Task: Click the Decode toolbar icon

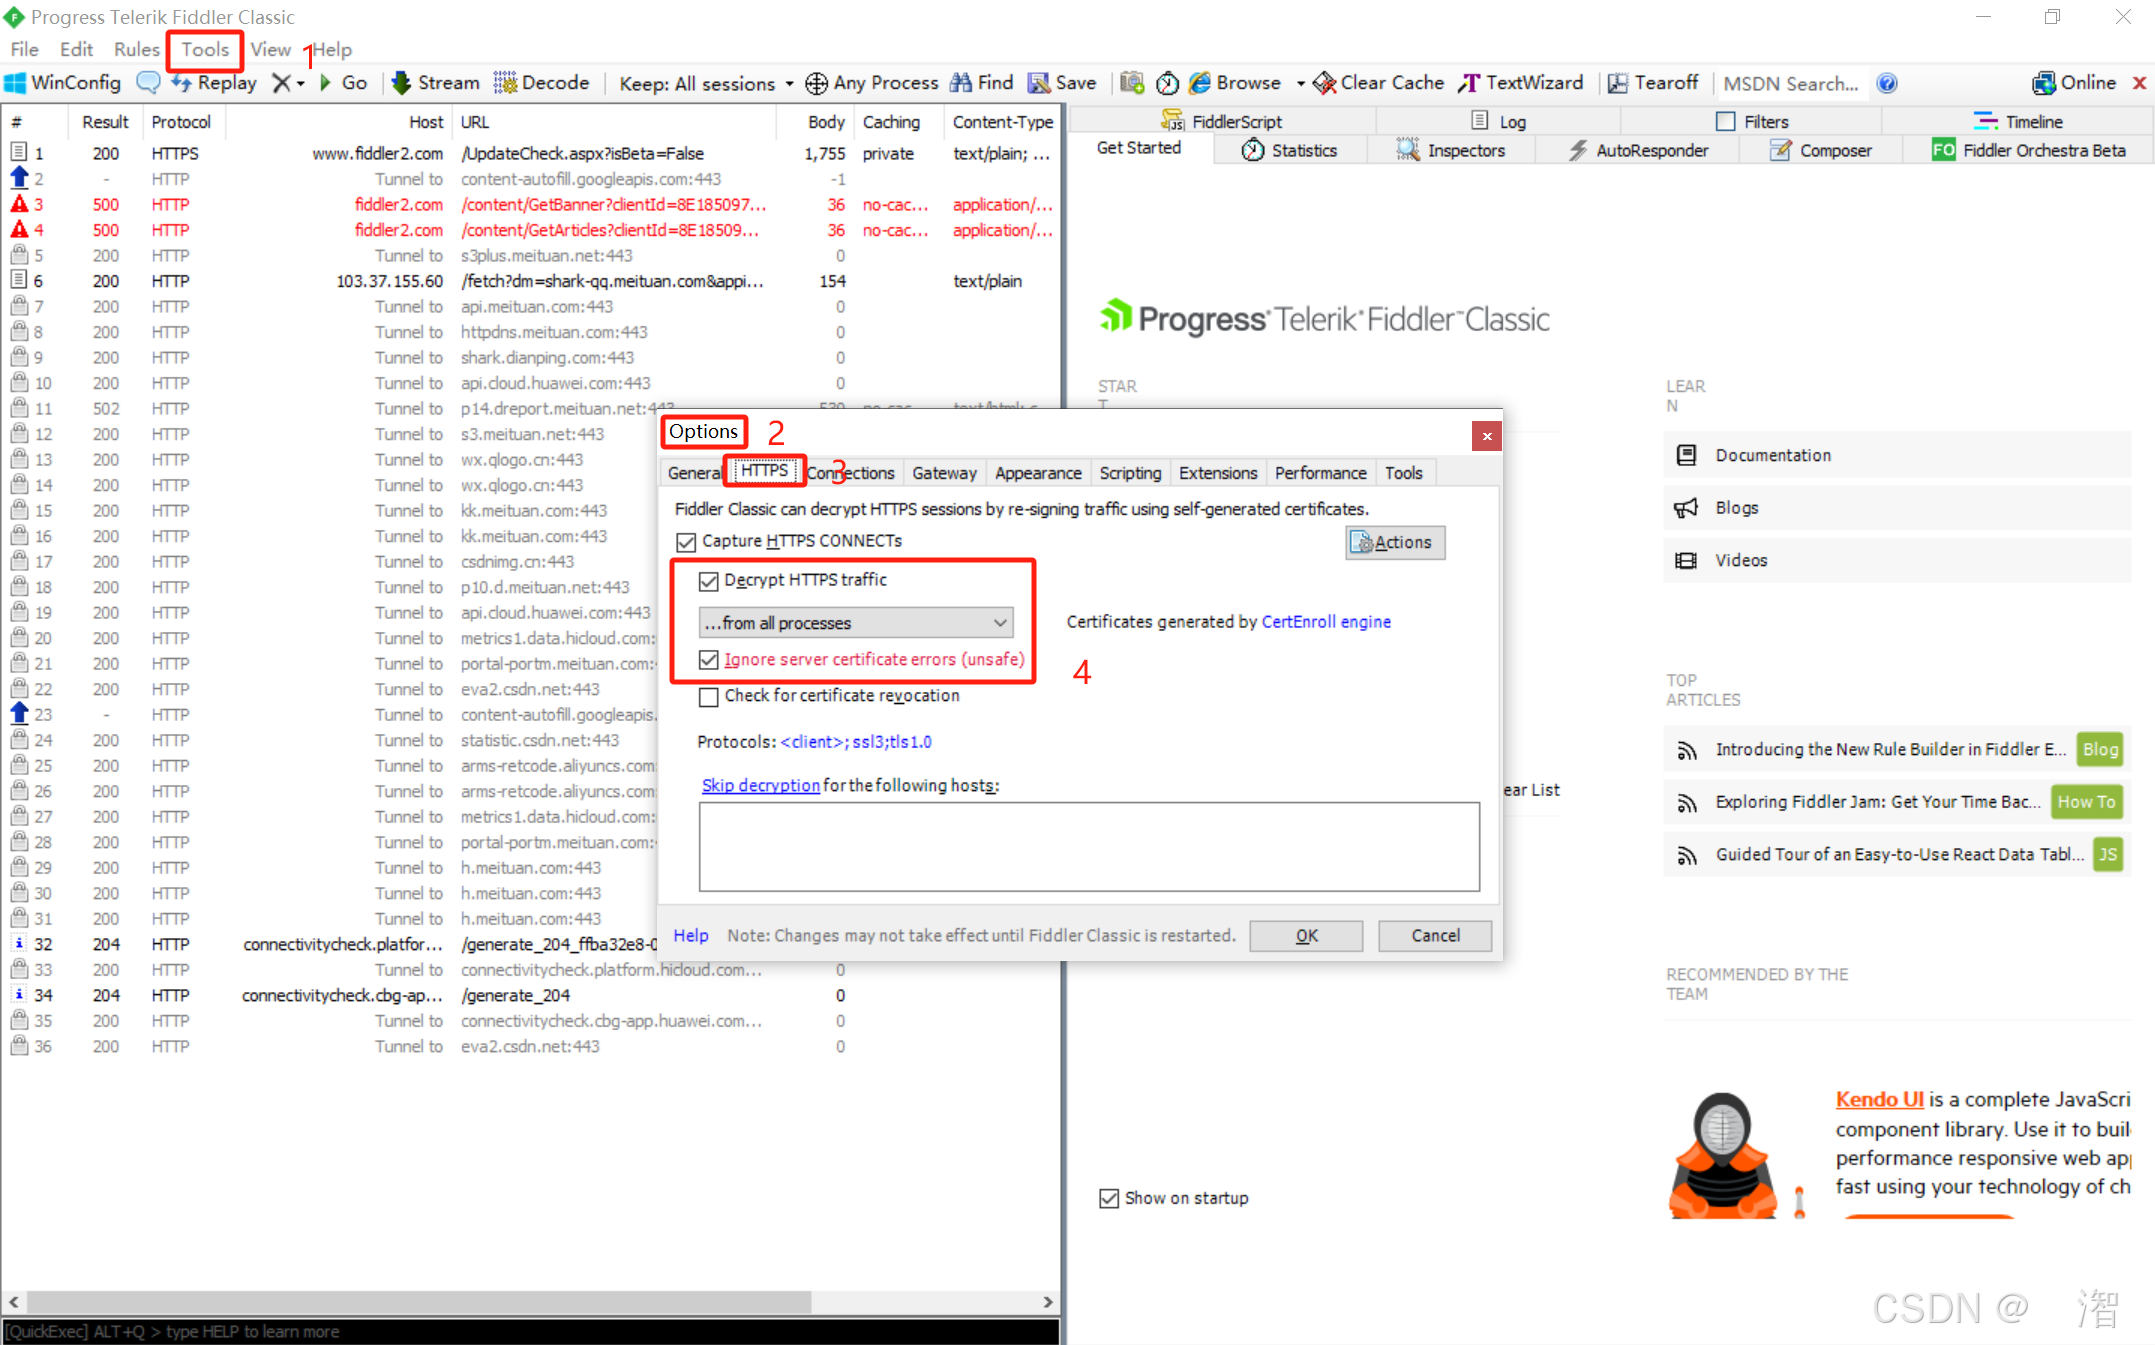Action: click(506, 83)
